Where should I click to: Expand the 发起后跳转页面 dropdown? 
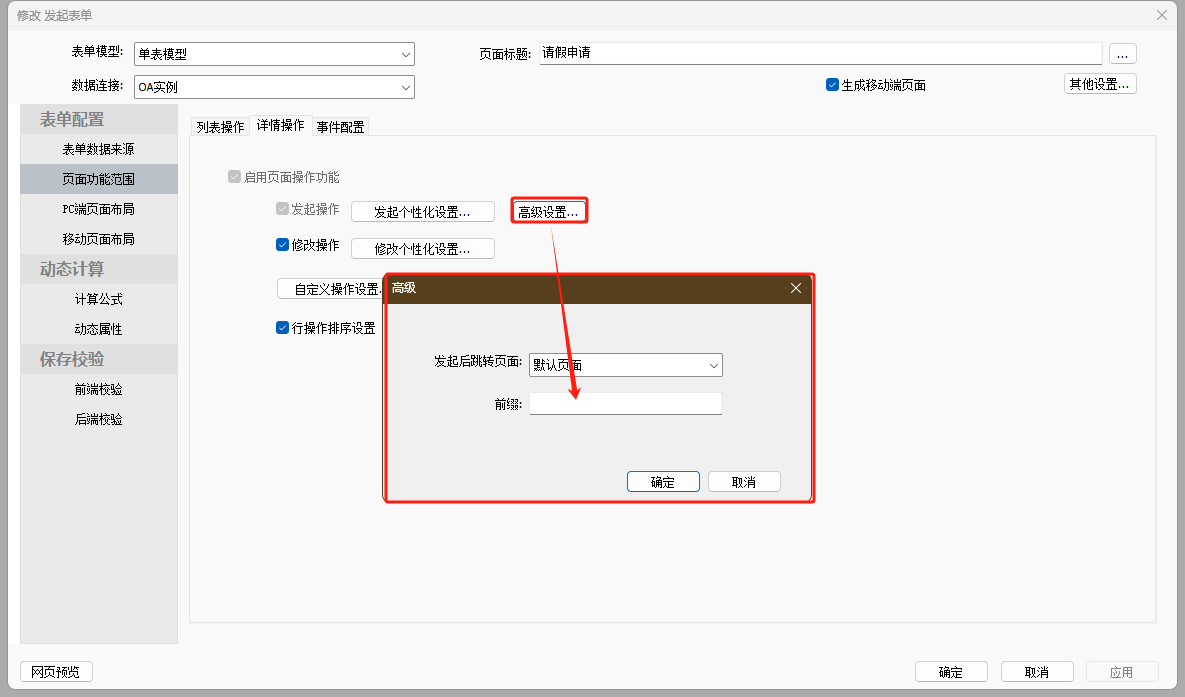(713, 366)
